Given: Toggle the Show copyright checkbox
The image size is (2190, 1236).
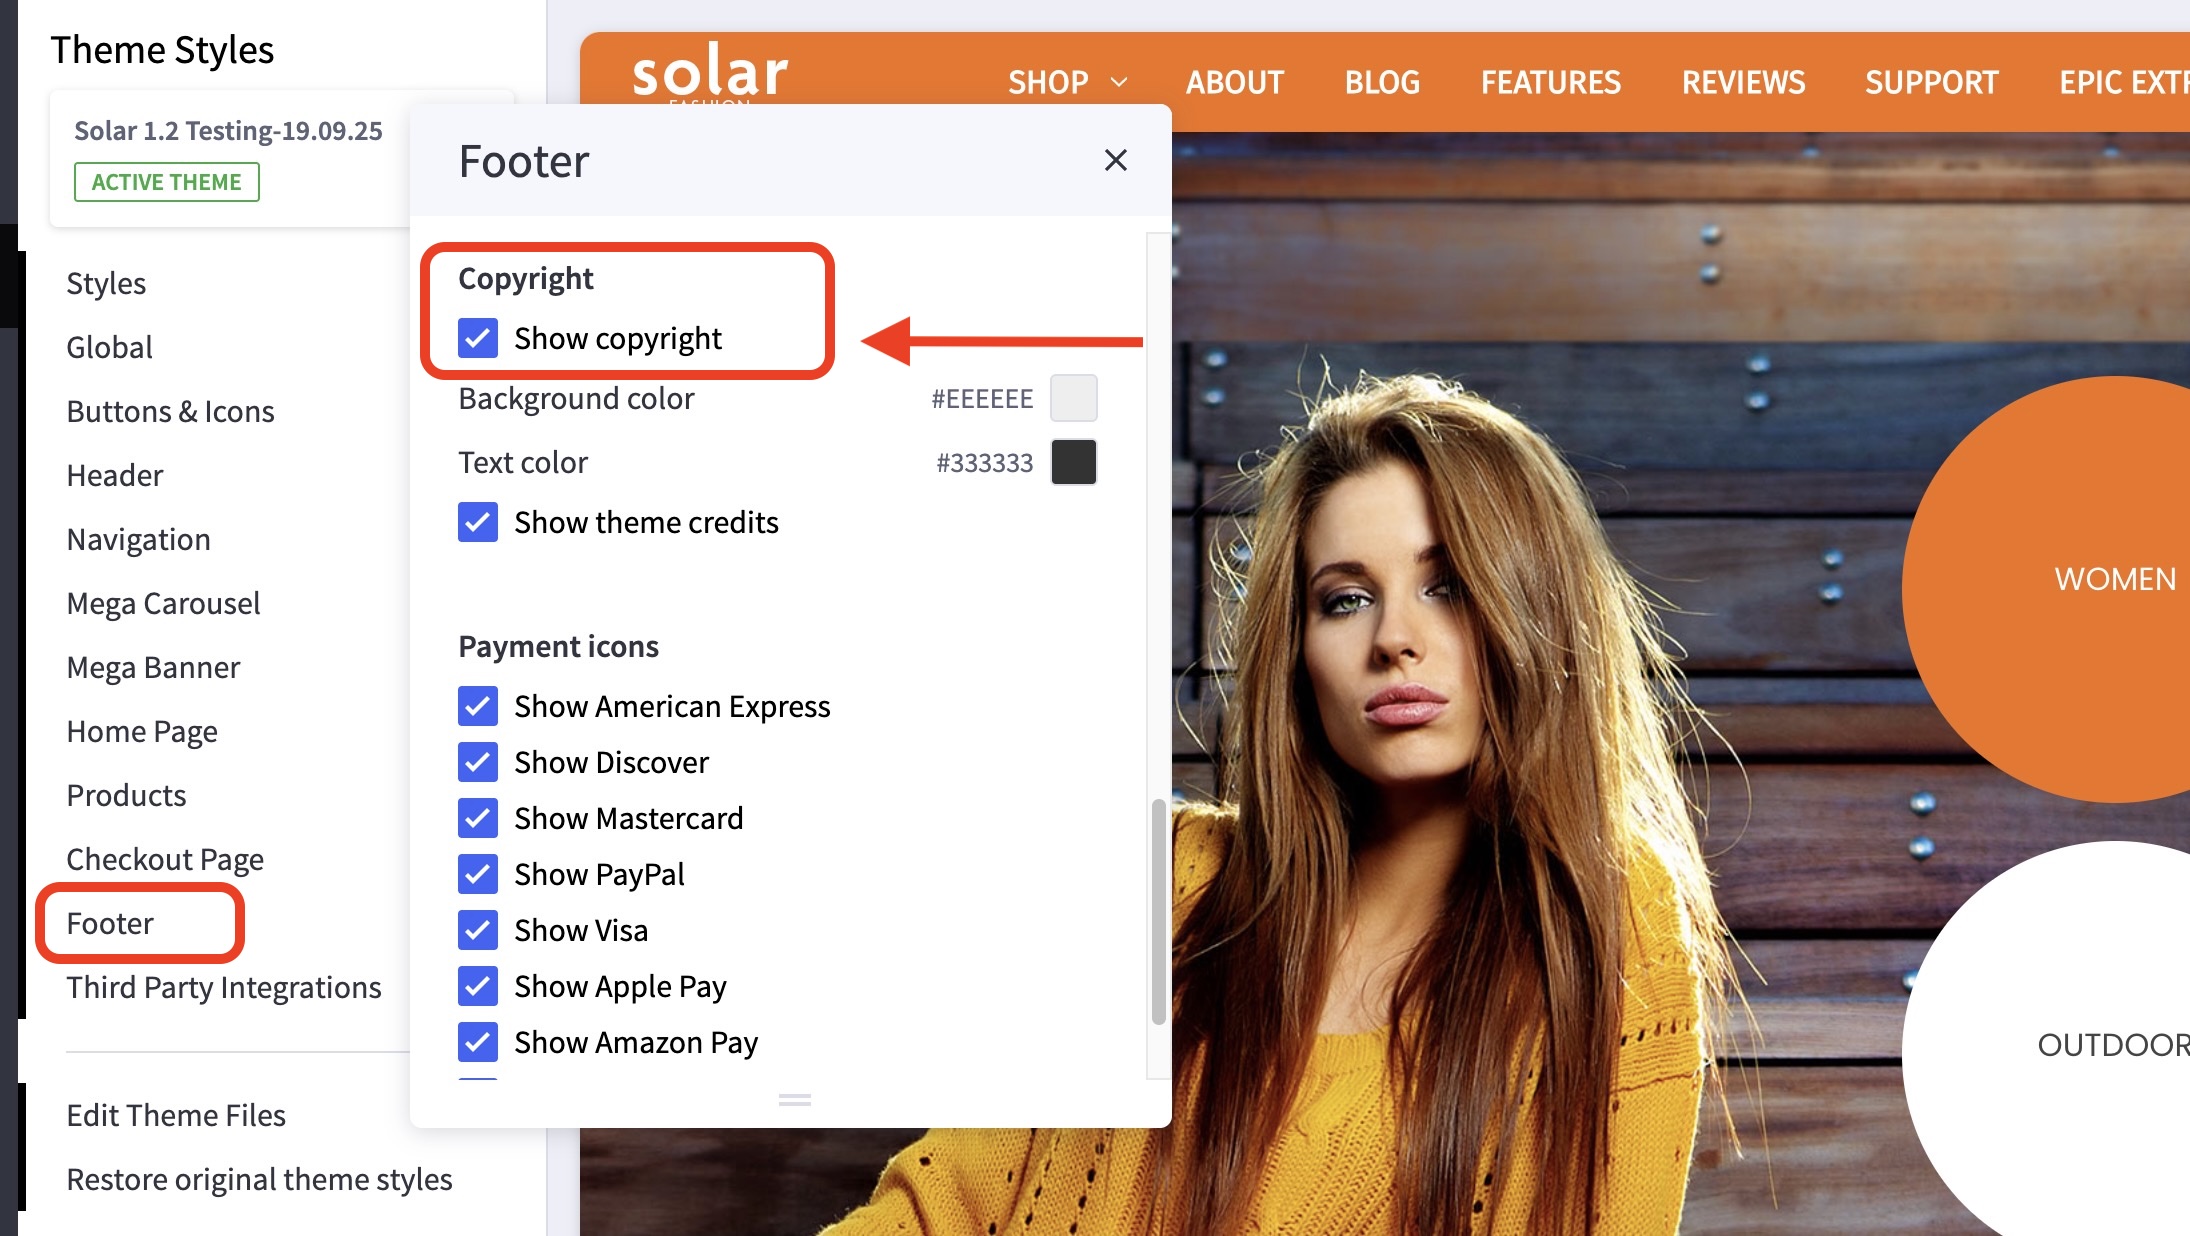Looking at the screenshot, I should click(478, 338).
